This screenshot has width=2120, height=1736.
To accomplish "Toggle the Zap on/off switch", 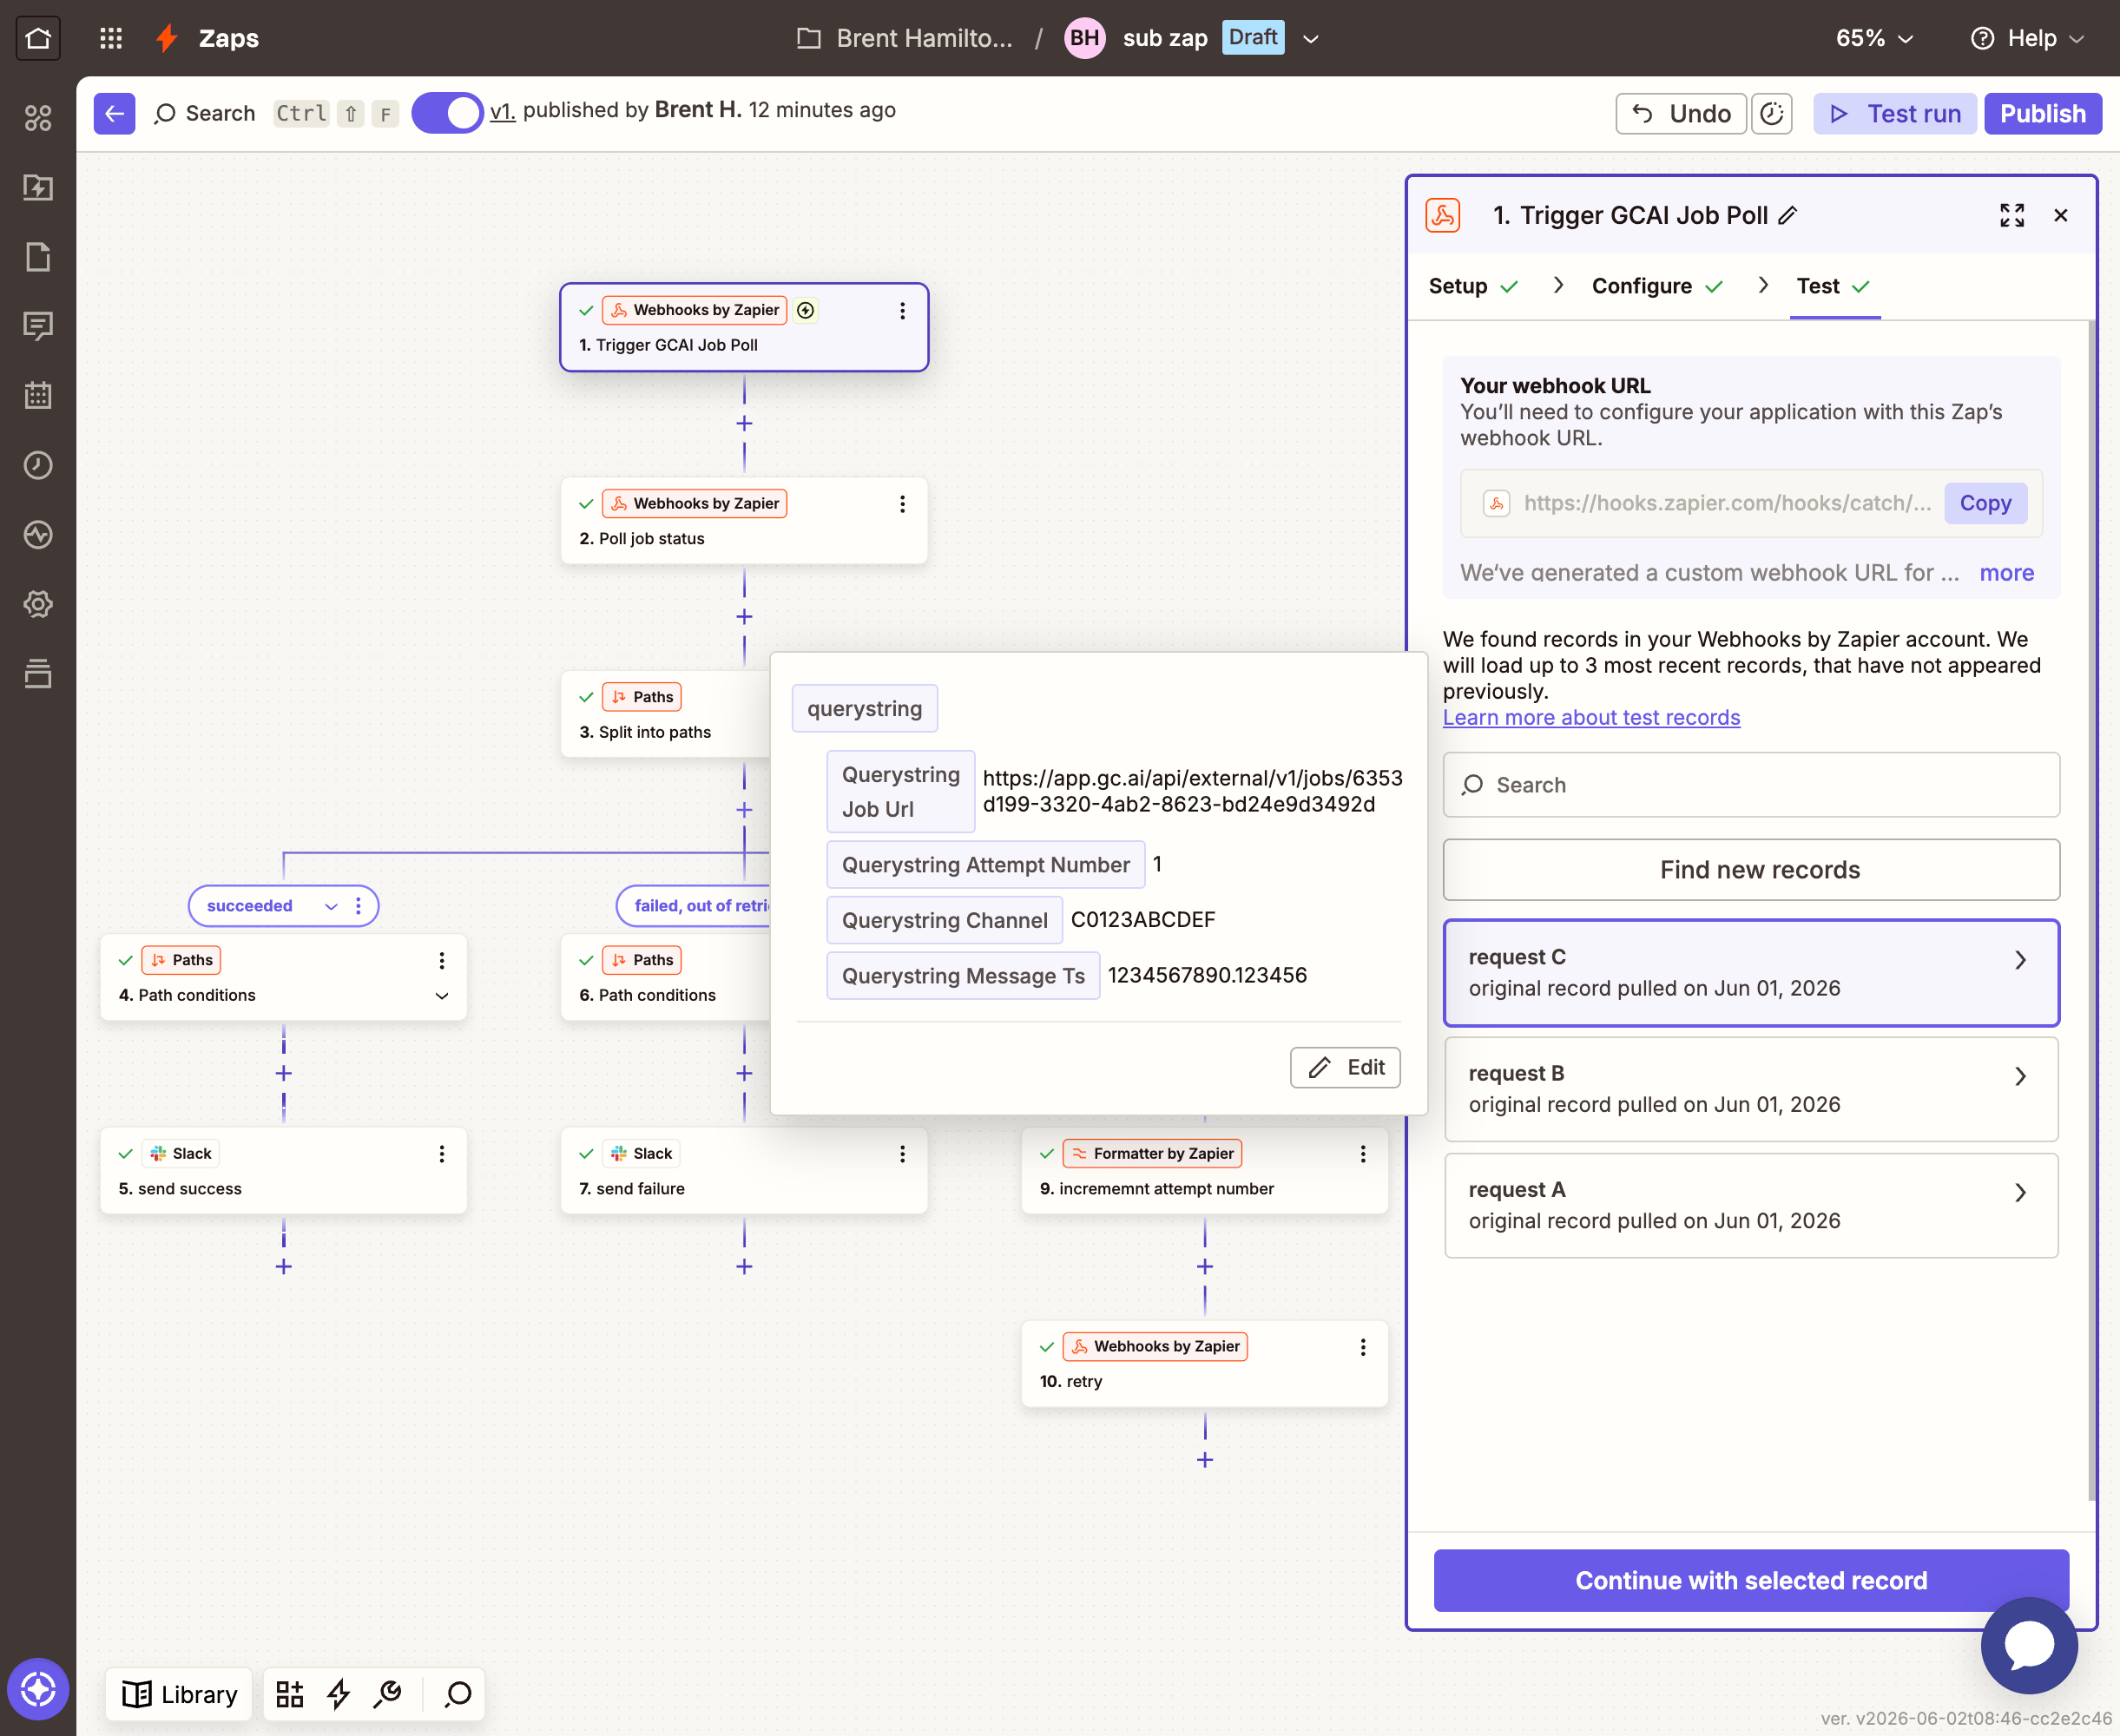I will pyautogui.click(x=447, y=113).
